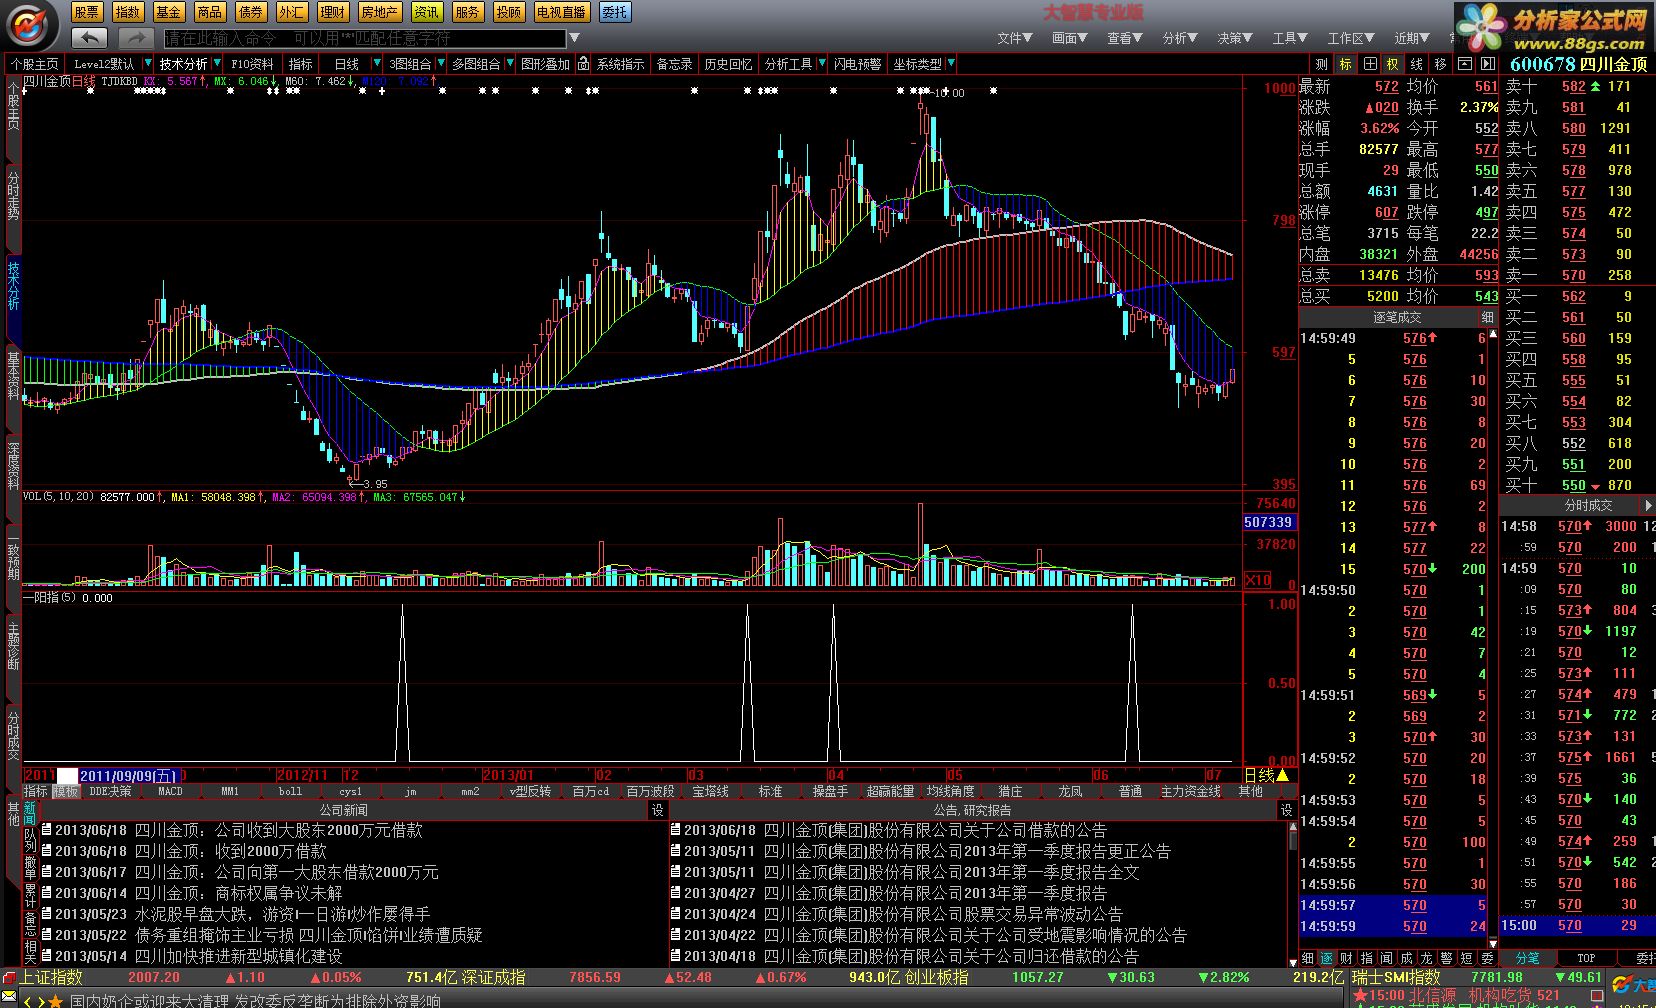Click 设 settings in 公司新闻 panel
The height and width of the screenshot is (1008, 1656).
[x=658, y=810]
